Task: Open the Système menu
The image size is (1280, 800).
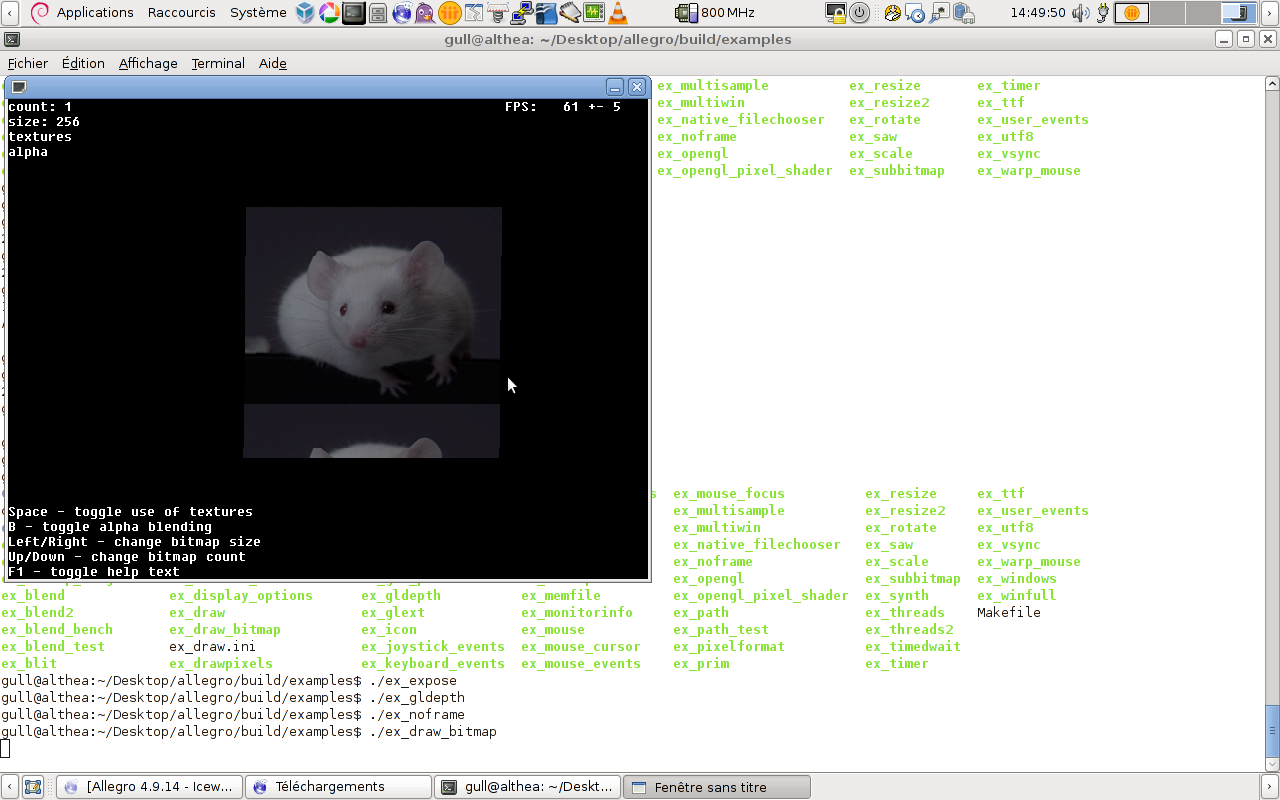Action: point(258,13)
